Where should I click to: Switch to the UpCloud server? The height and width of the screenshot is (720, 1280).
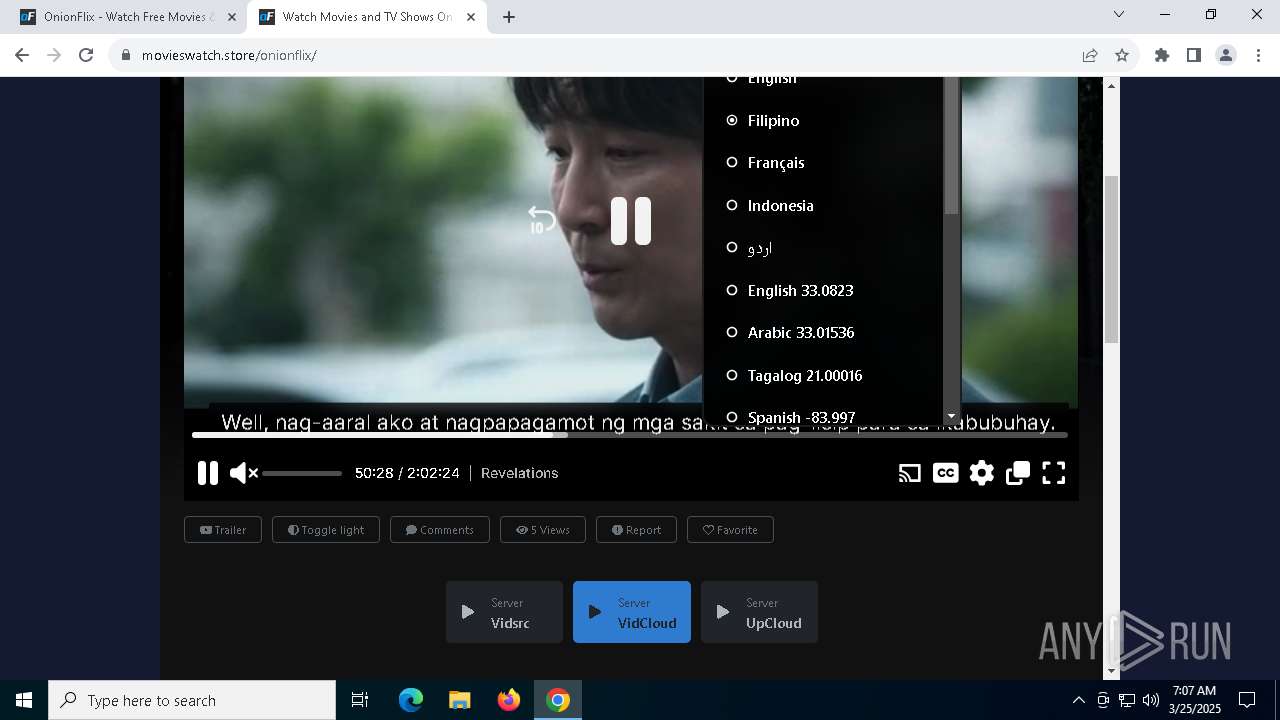click(759, 612)
